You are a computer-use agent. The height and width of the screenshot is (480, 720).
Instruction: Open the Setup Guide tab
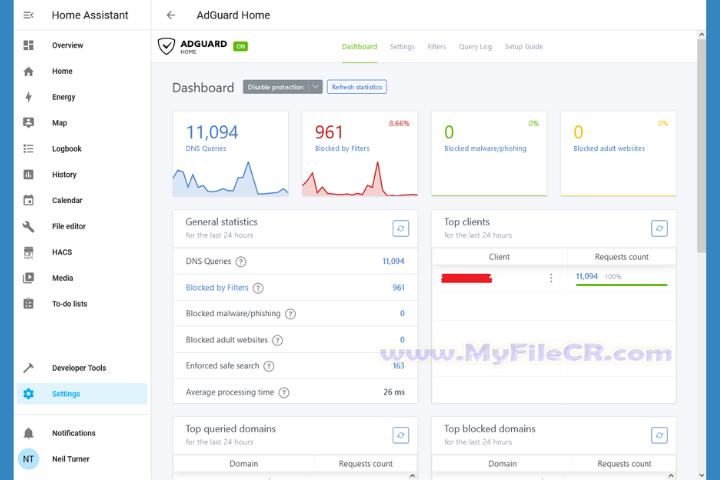pyautogui.click(x=524, y=46)
